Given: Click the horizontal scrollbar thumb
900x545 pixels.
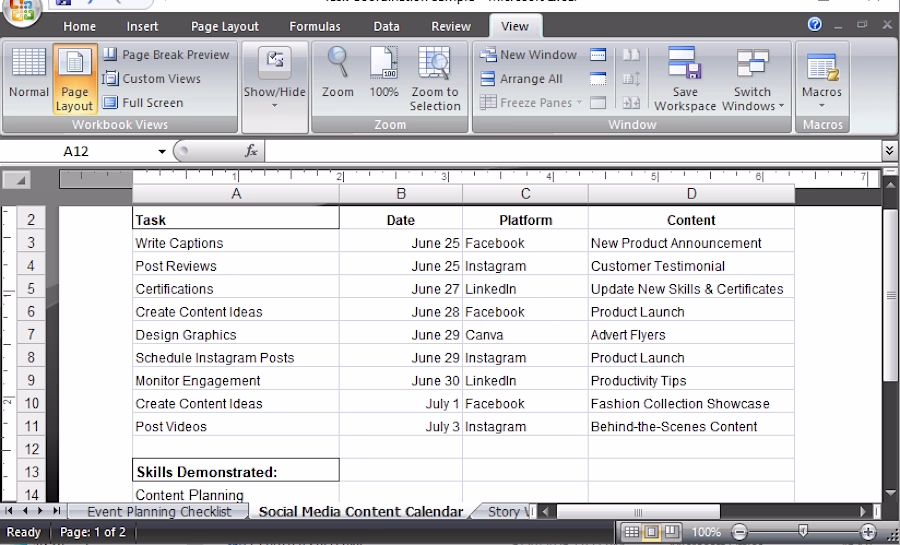Looking at the screenshot, I should (638, 511).
